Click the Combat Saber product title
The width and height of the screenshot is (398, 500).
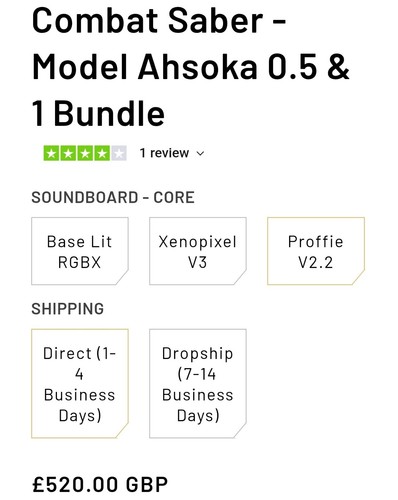coord(191,67)
